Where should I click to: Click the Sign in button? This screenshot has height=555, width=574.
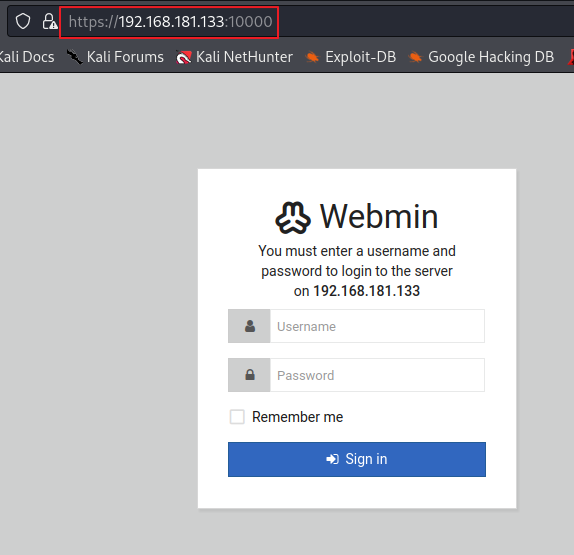point(357,459)
